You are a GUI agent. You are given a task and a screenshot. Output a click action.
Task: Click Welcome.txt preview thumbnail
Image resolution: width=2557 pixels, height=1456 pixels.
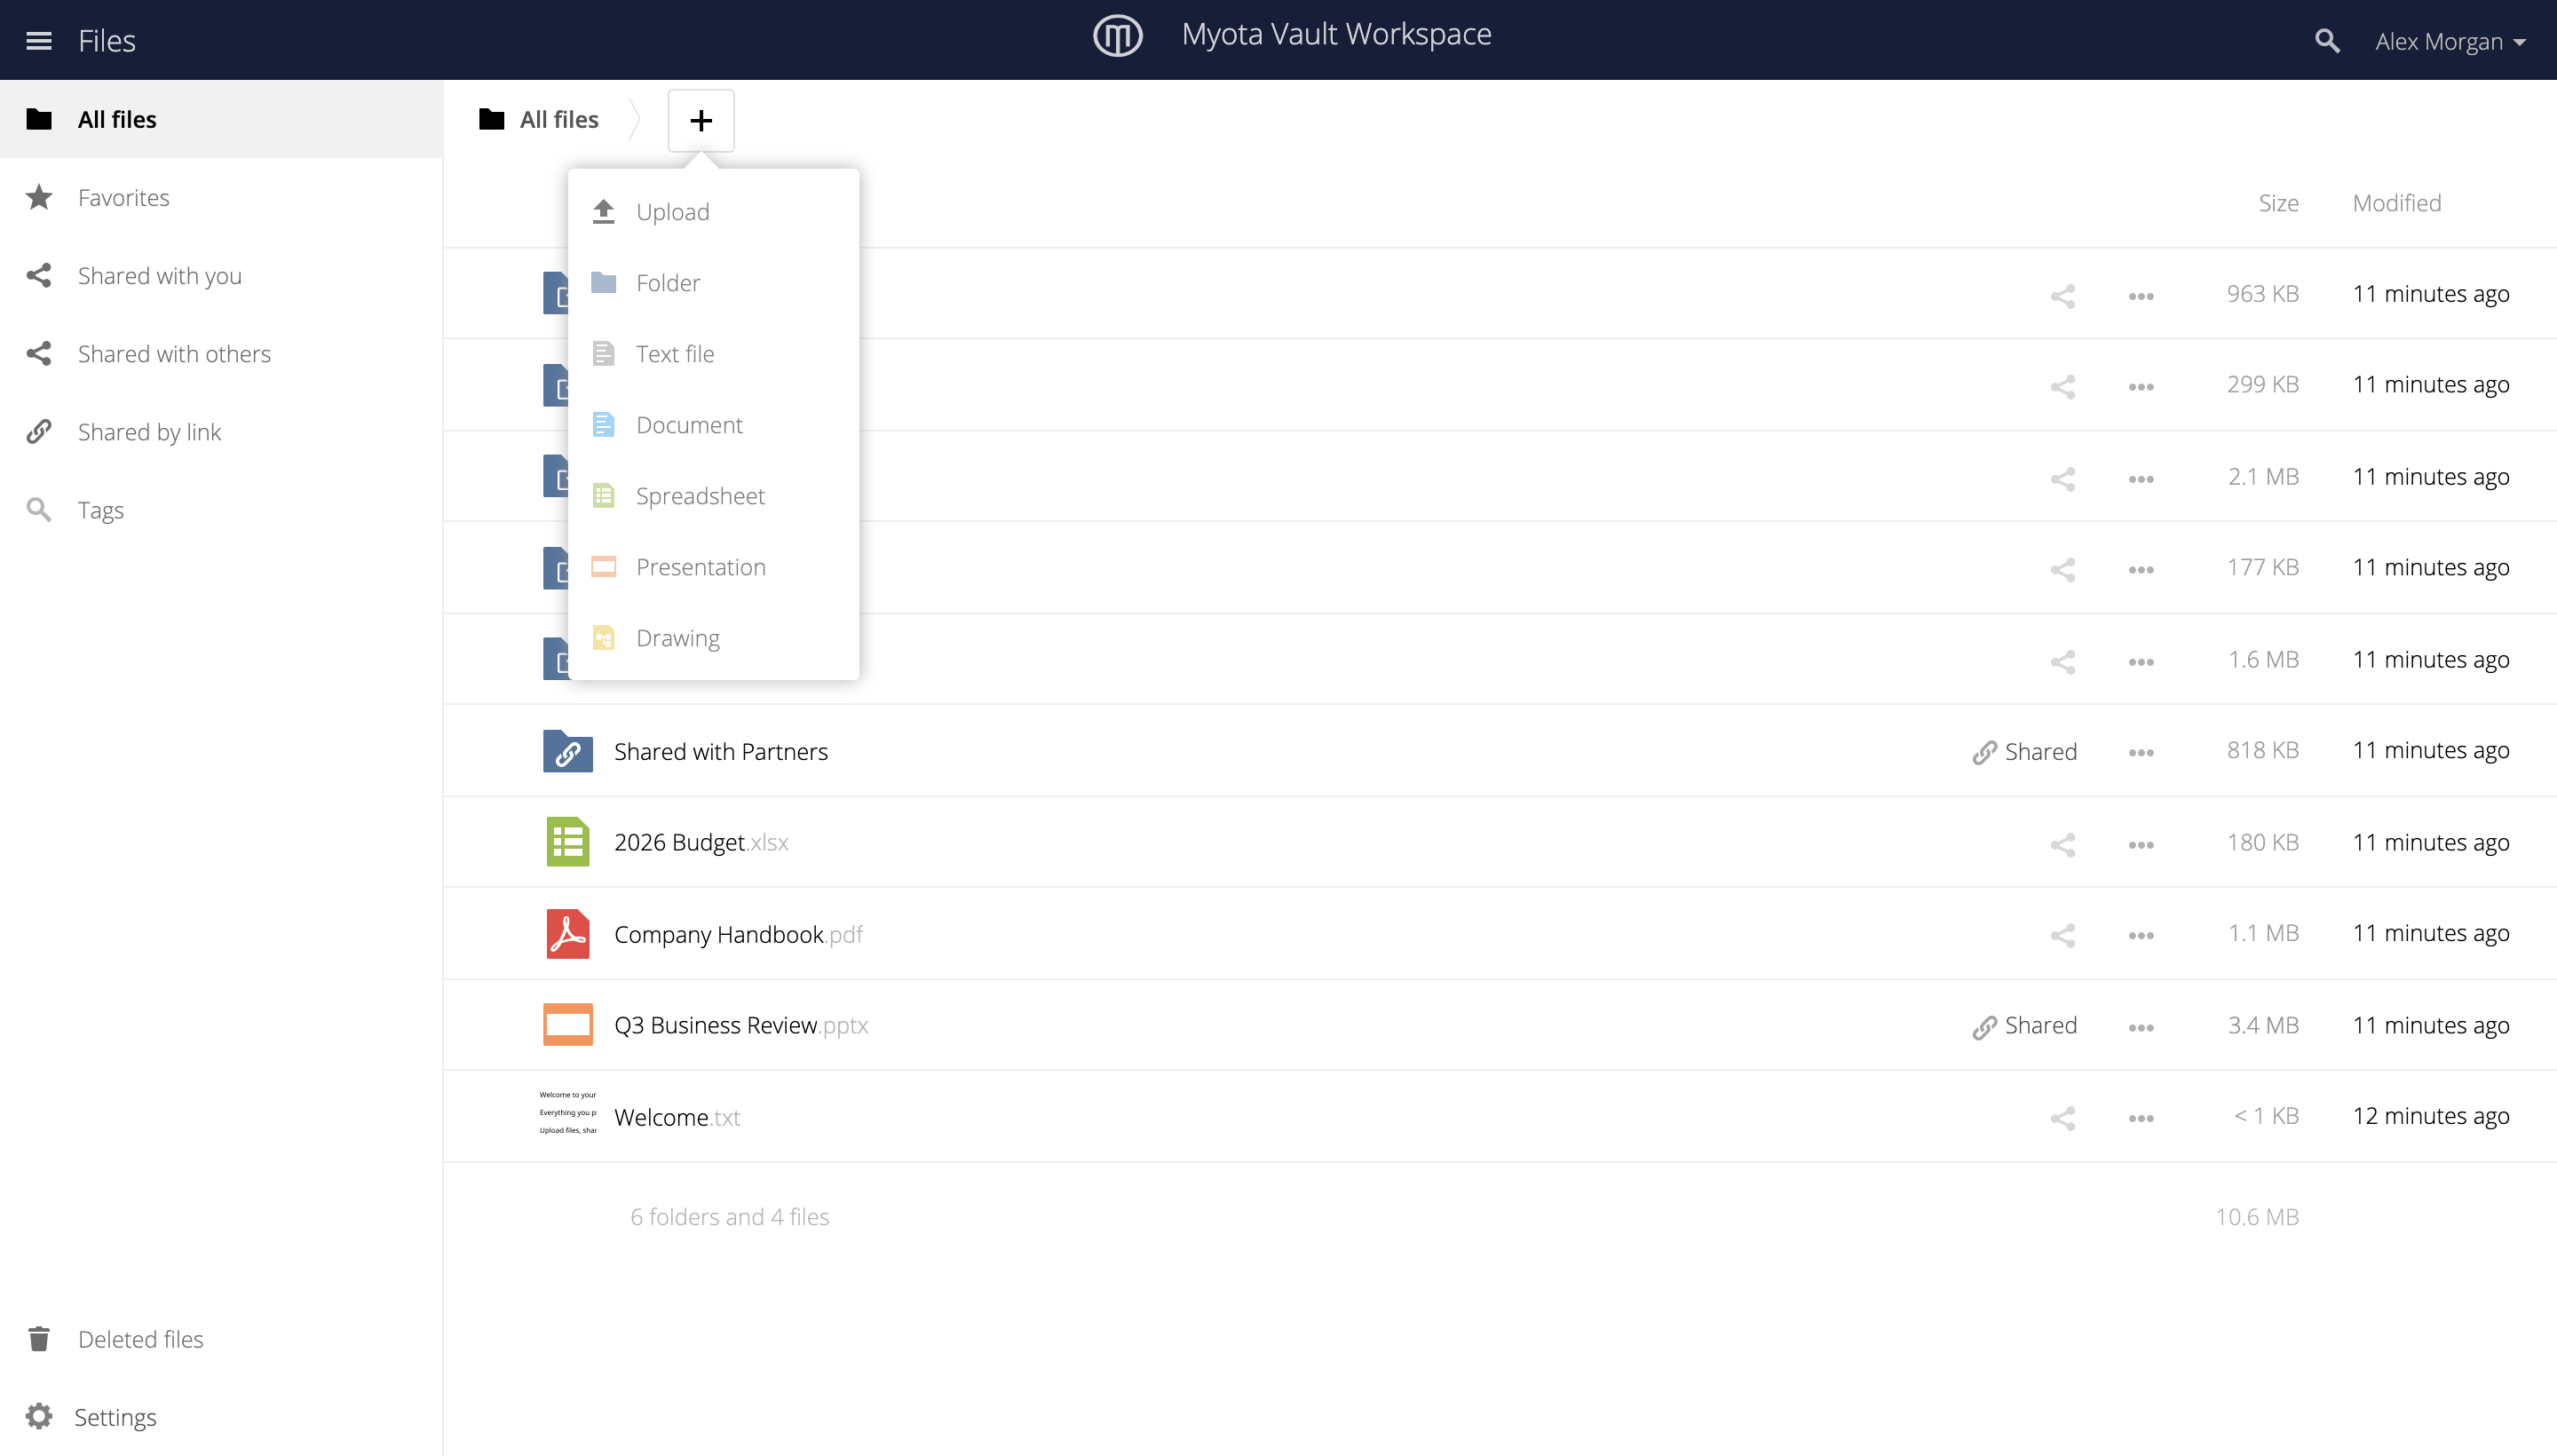[x=567, y=1114]
